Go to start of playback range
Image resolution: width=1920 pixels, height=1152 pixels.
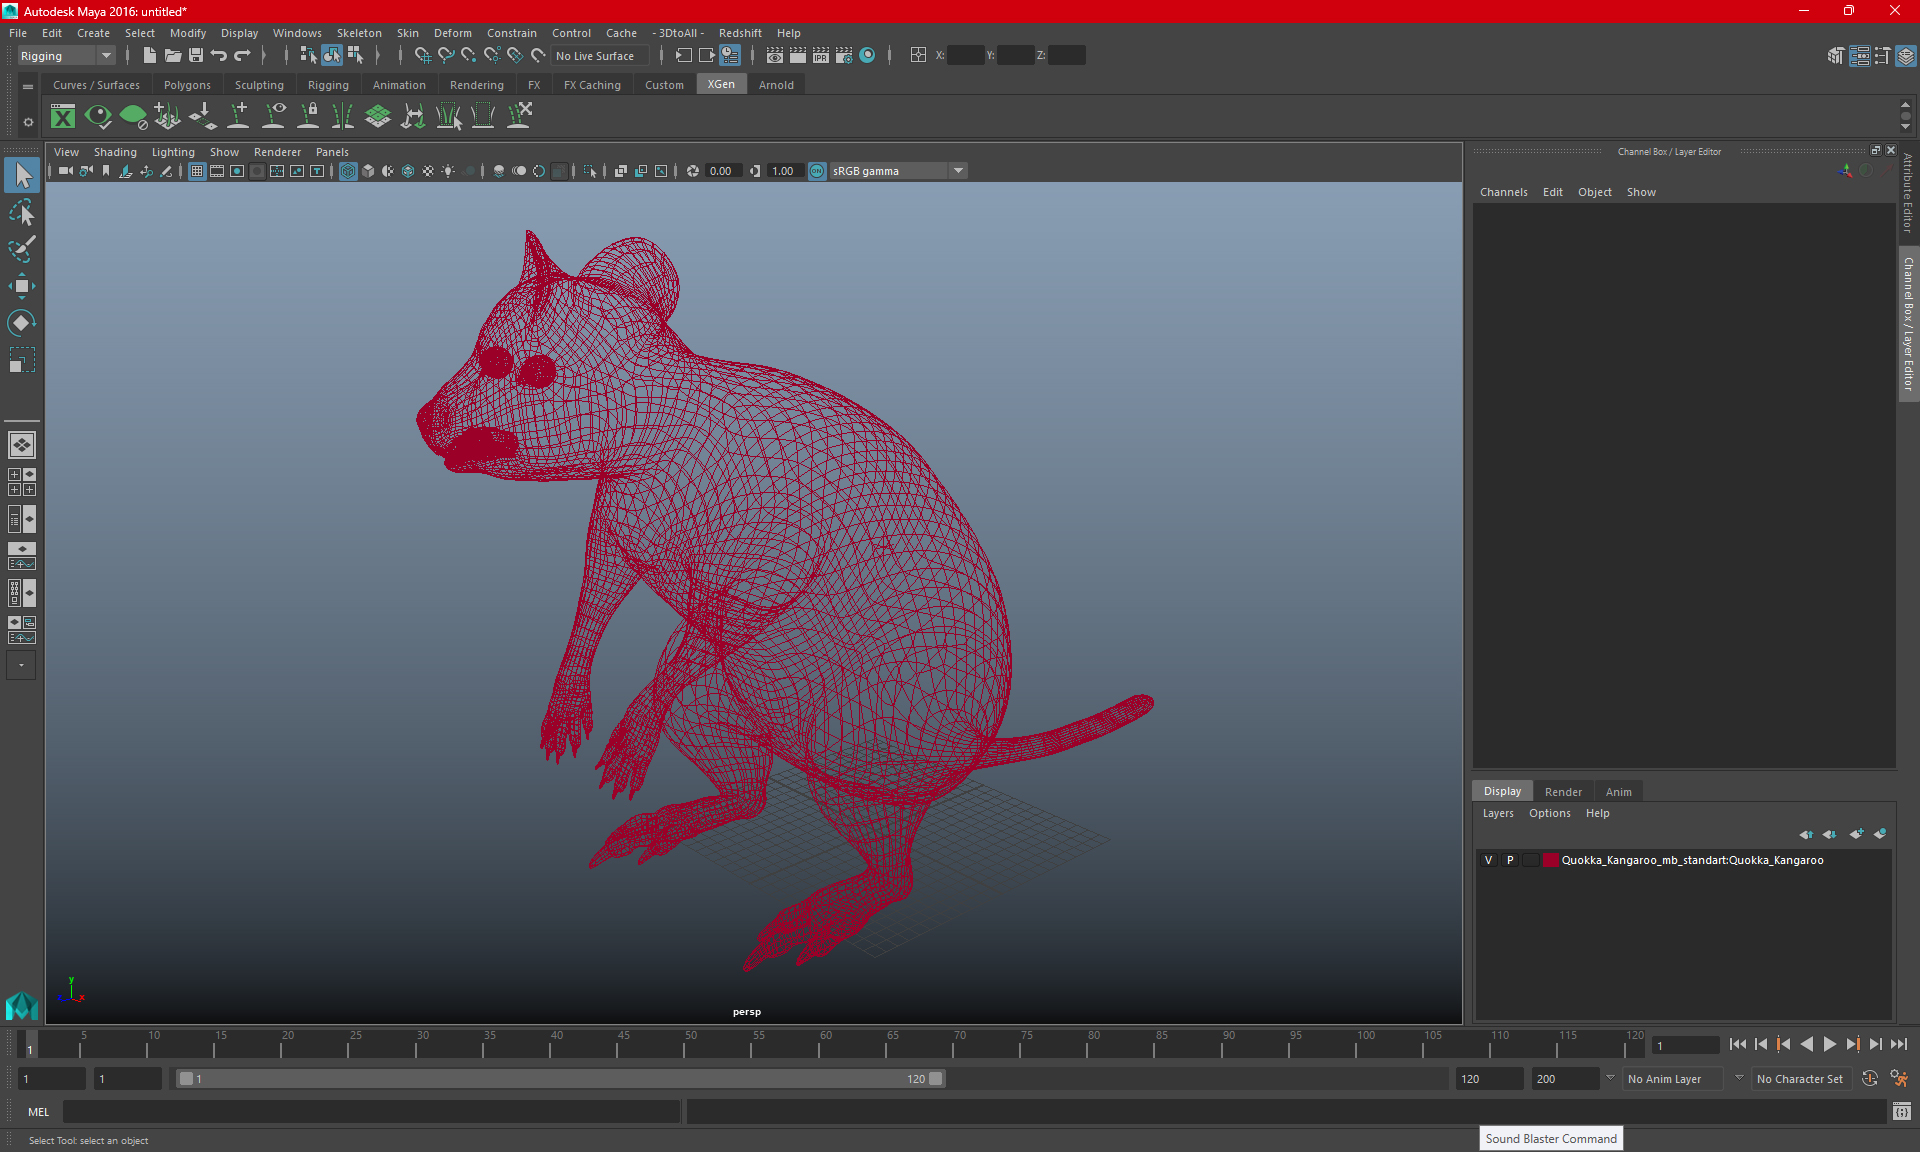point(1738,1044)
